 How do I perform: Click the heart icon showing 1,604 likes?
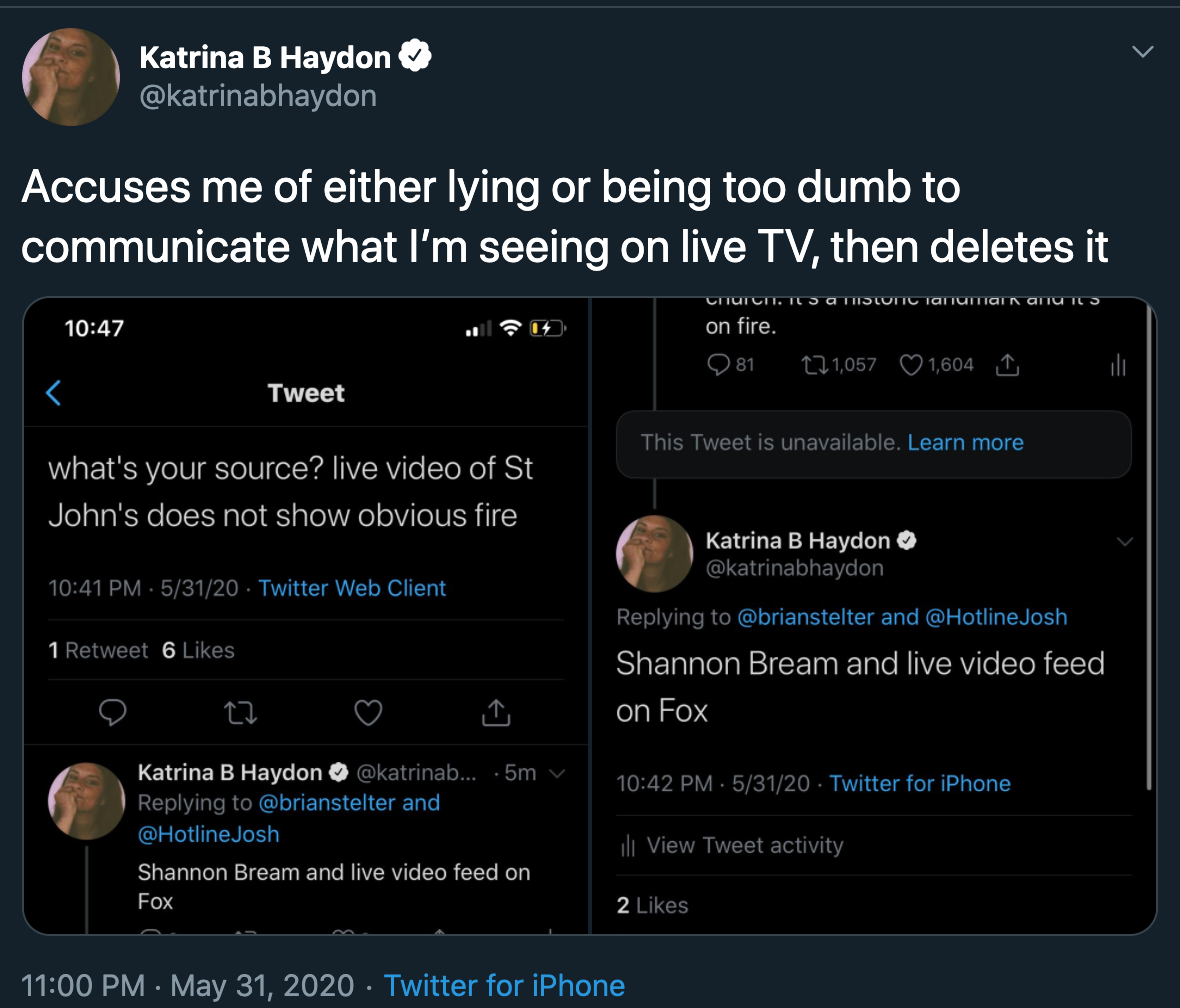(x=911, y=365)
